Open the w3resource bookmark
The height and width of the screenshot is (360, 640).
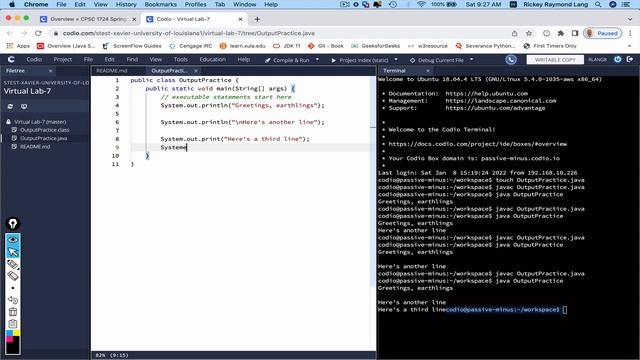tap(427, 46)
